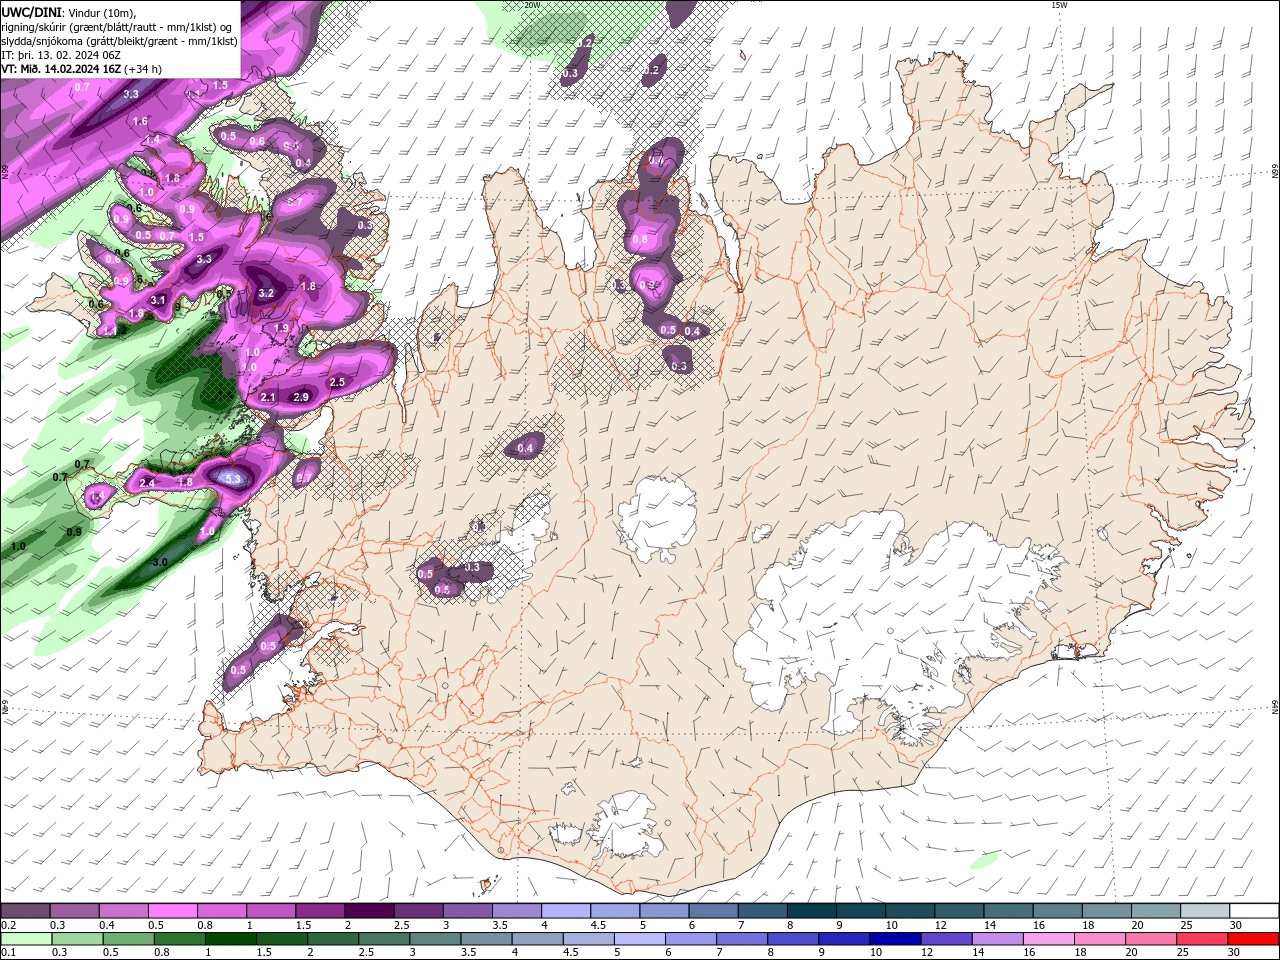
Task: Click the 0.1 label in the lower rain legend
Action: click(x=9, y=952)
